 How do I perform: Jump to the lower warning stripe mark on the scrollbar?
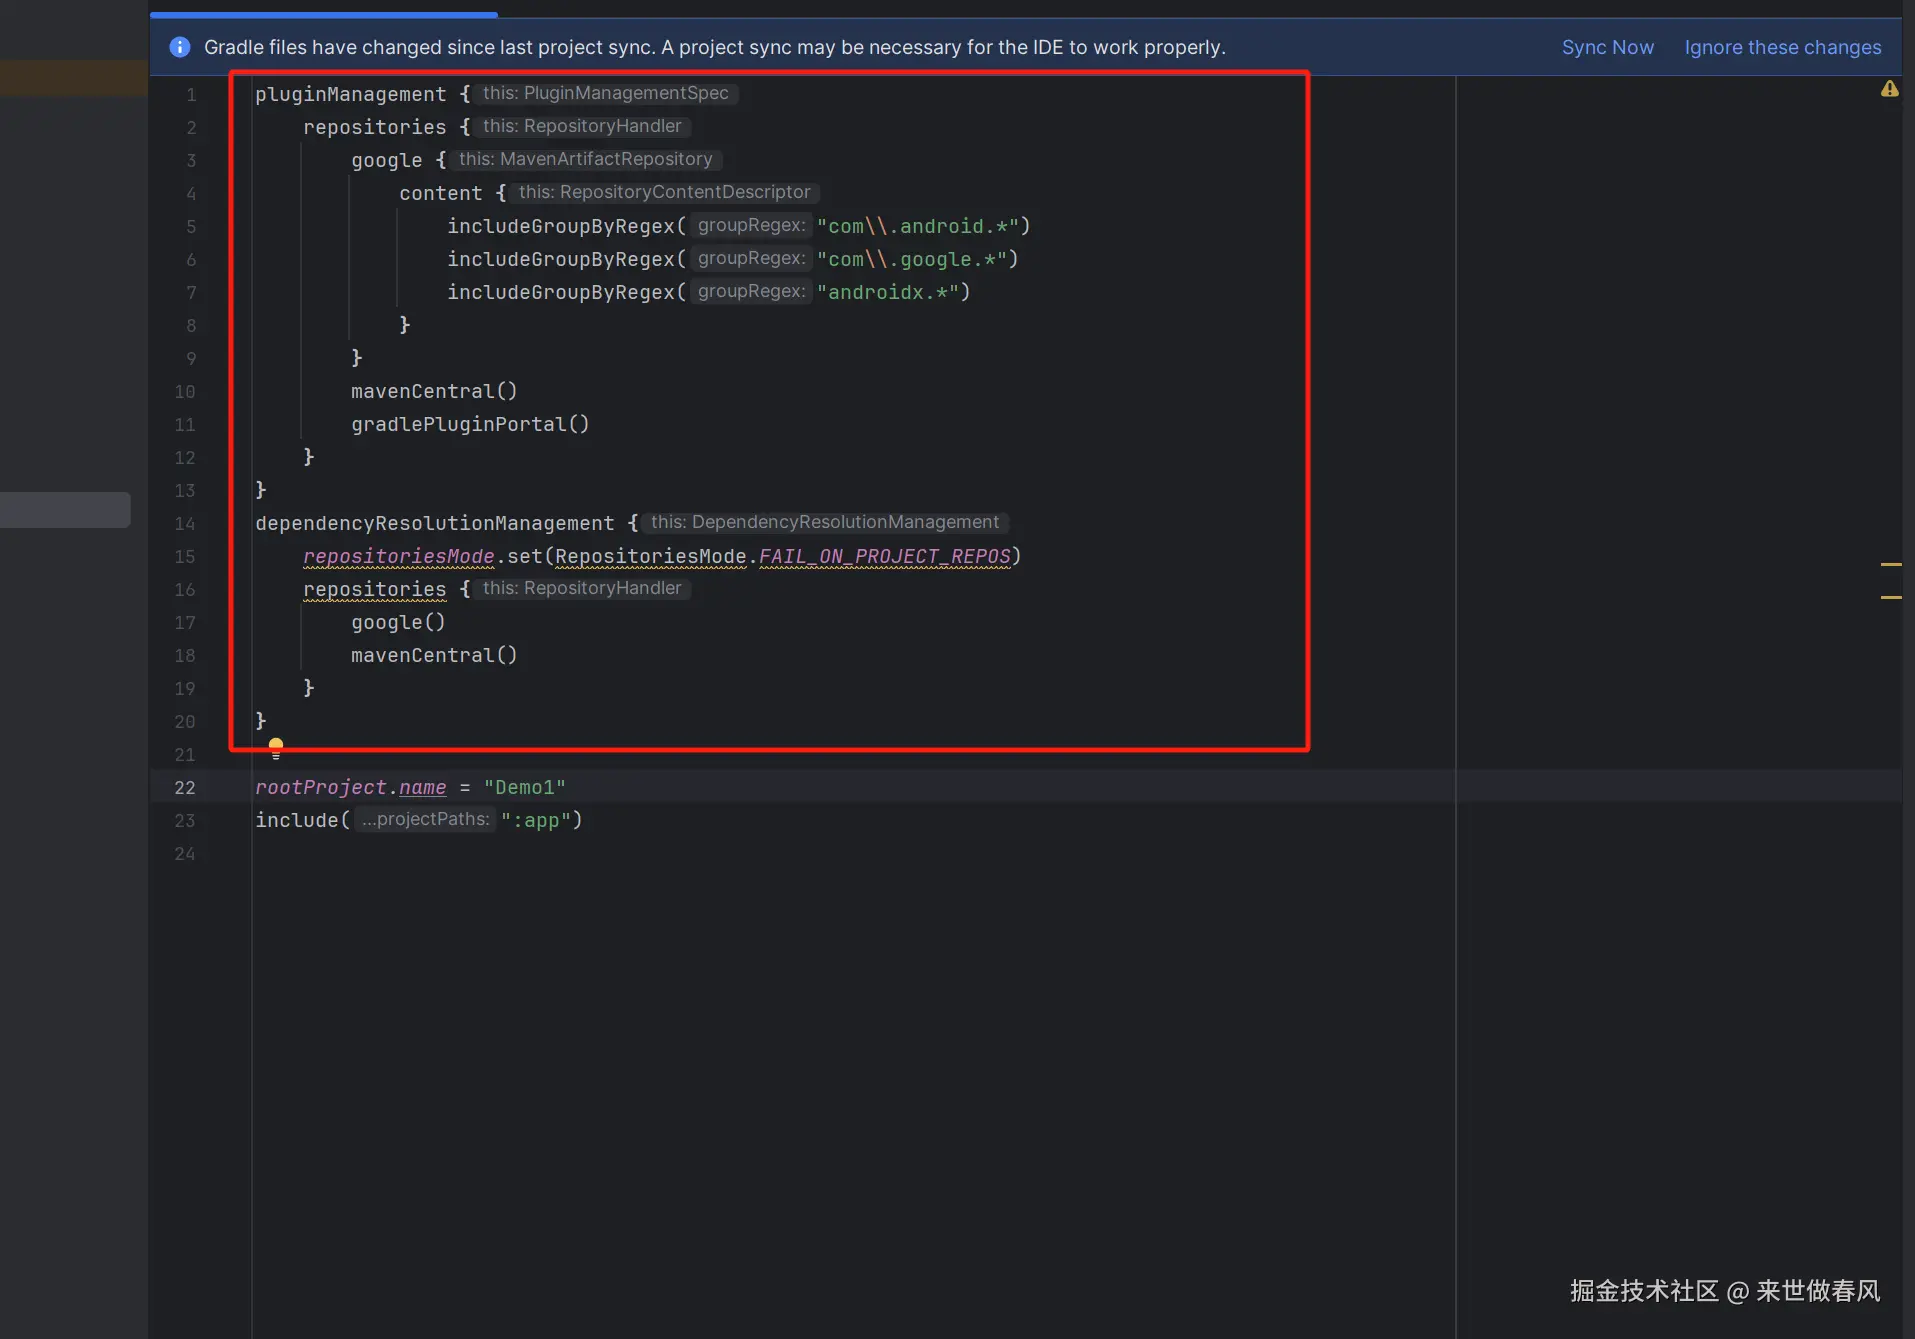tap(1890, 597)
